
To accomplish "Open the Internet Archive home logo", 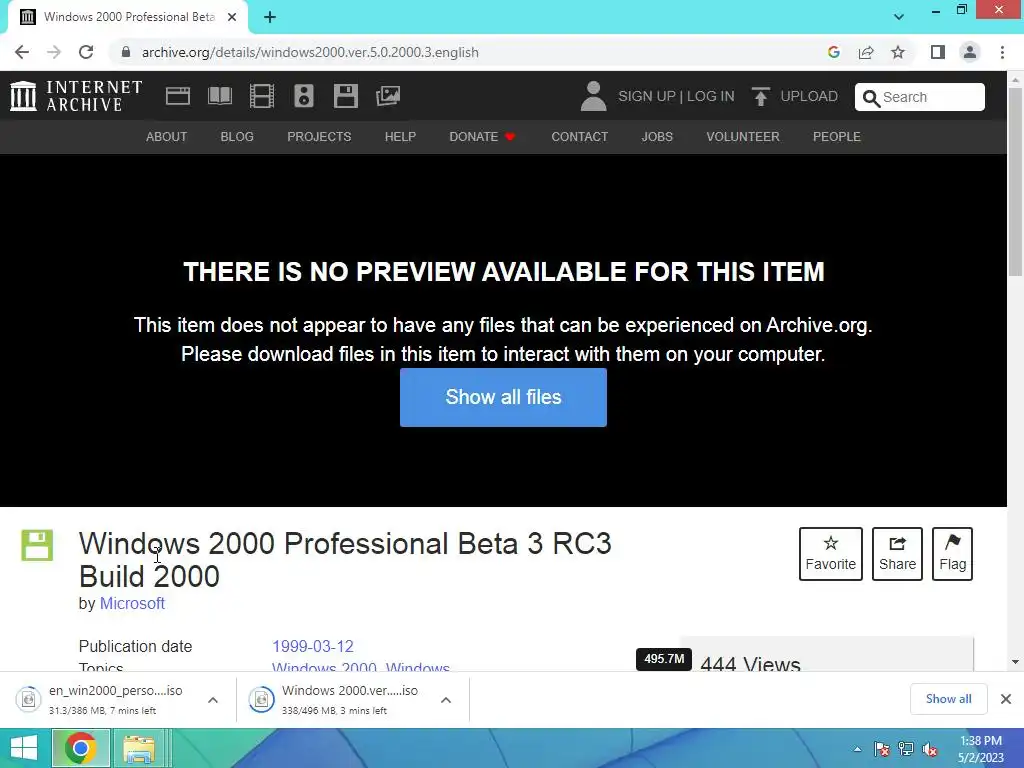I will [76, 96].
